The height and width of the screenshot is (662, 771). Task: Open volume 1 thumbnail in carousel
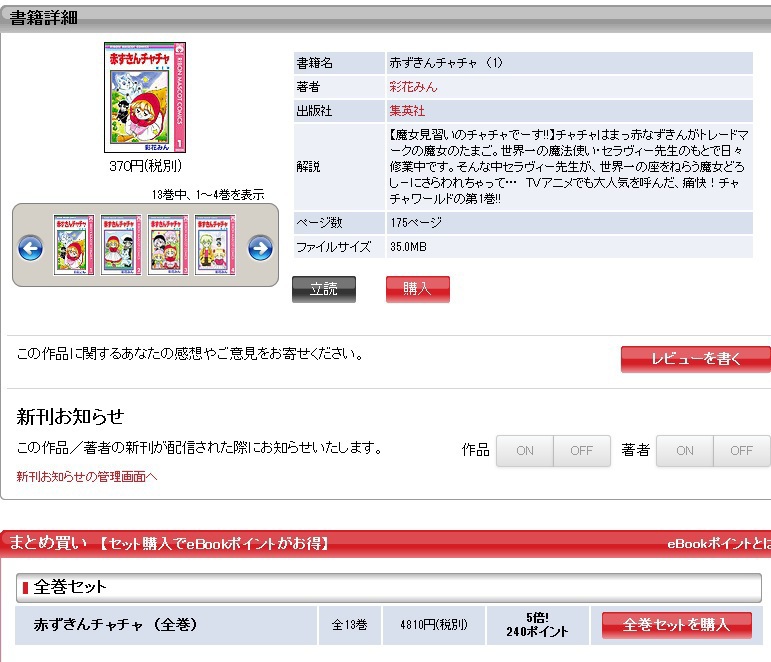pyautogui.click(x=74, y=245)
